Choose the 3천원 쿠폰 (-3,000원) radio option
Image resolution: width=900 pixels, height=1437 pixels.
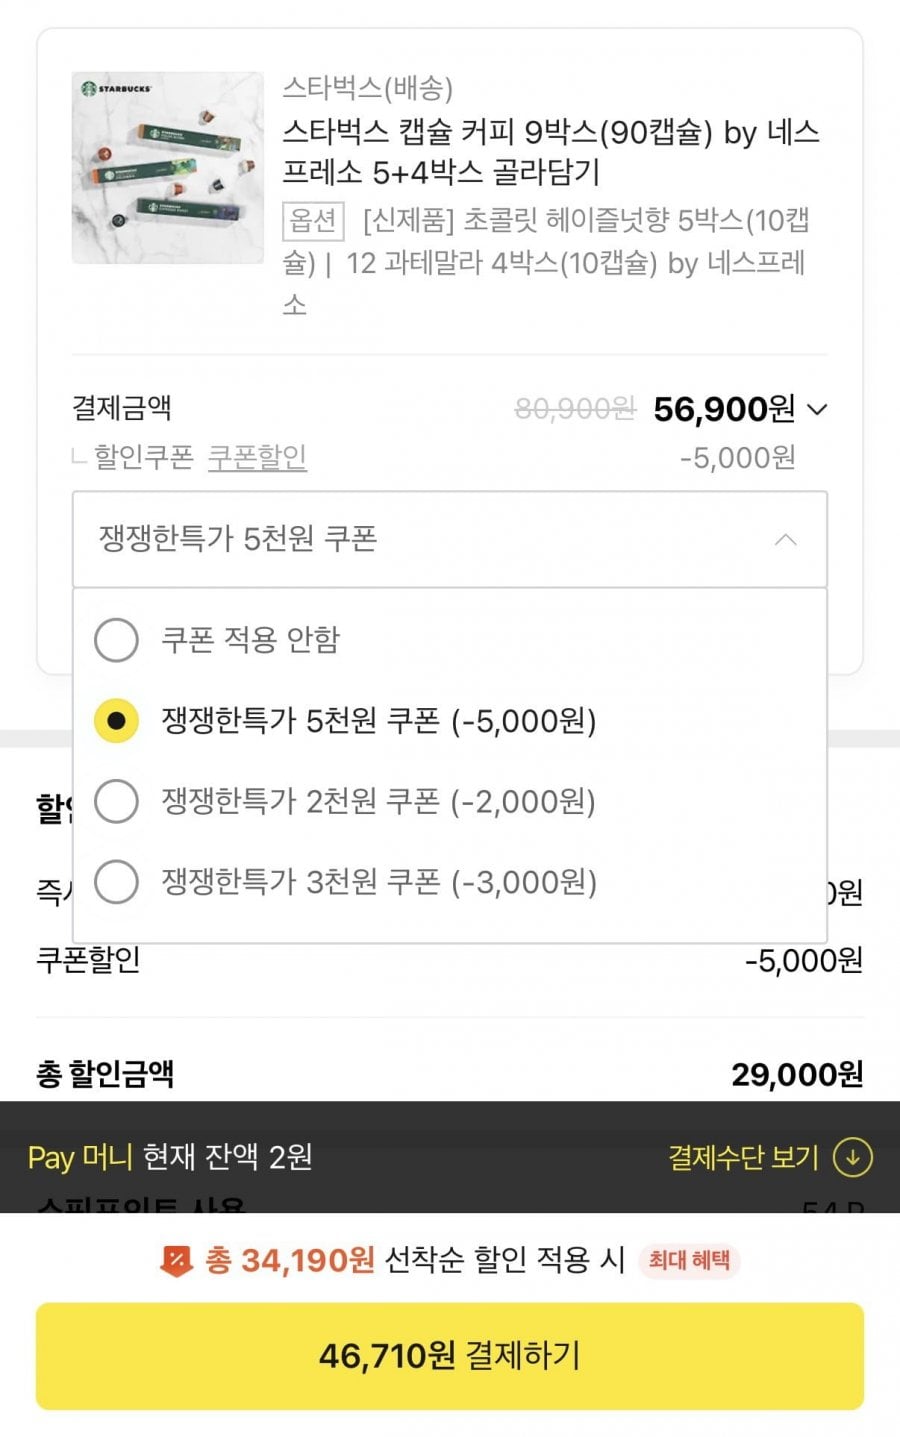[116, 882]
